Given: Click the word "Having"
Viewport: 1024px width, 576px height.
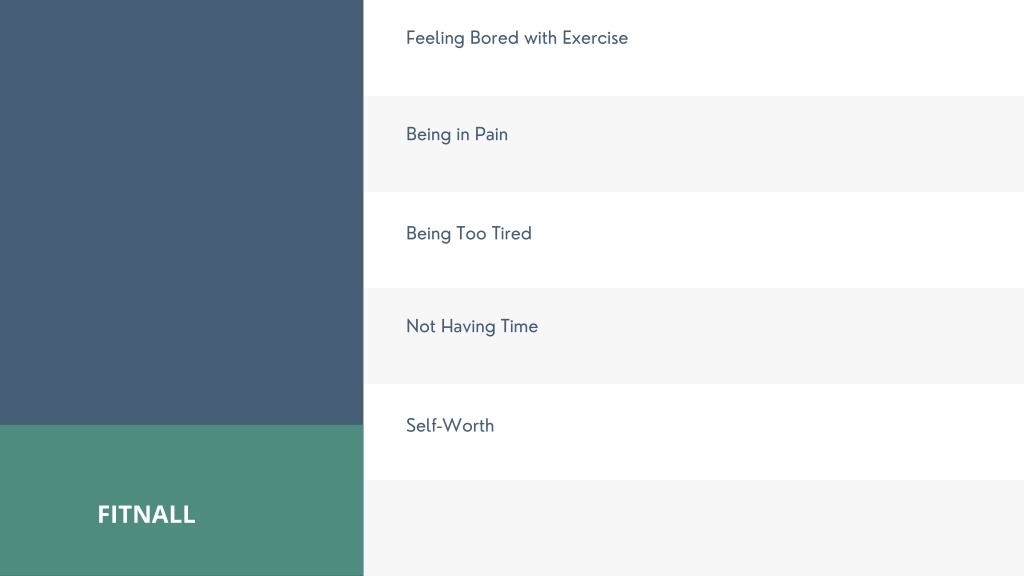Looking at the screenshot, I should [x=468, y=327].
